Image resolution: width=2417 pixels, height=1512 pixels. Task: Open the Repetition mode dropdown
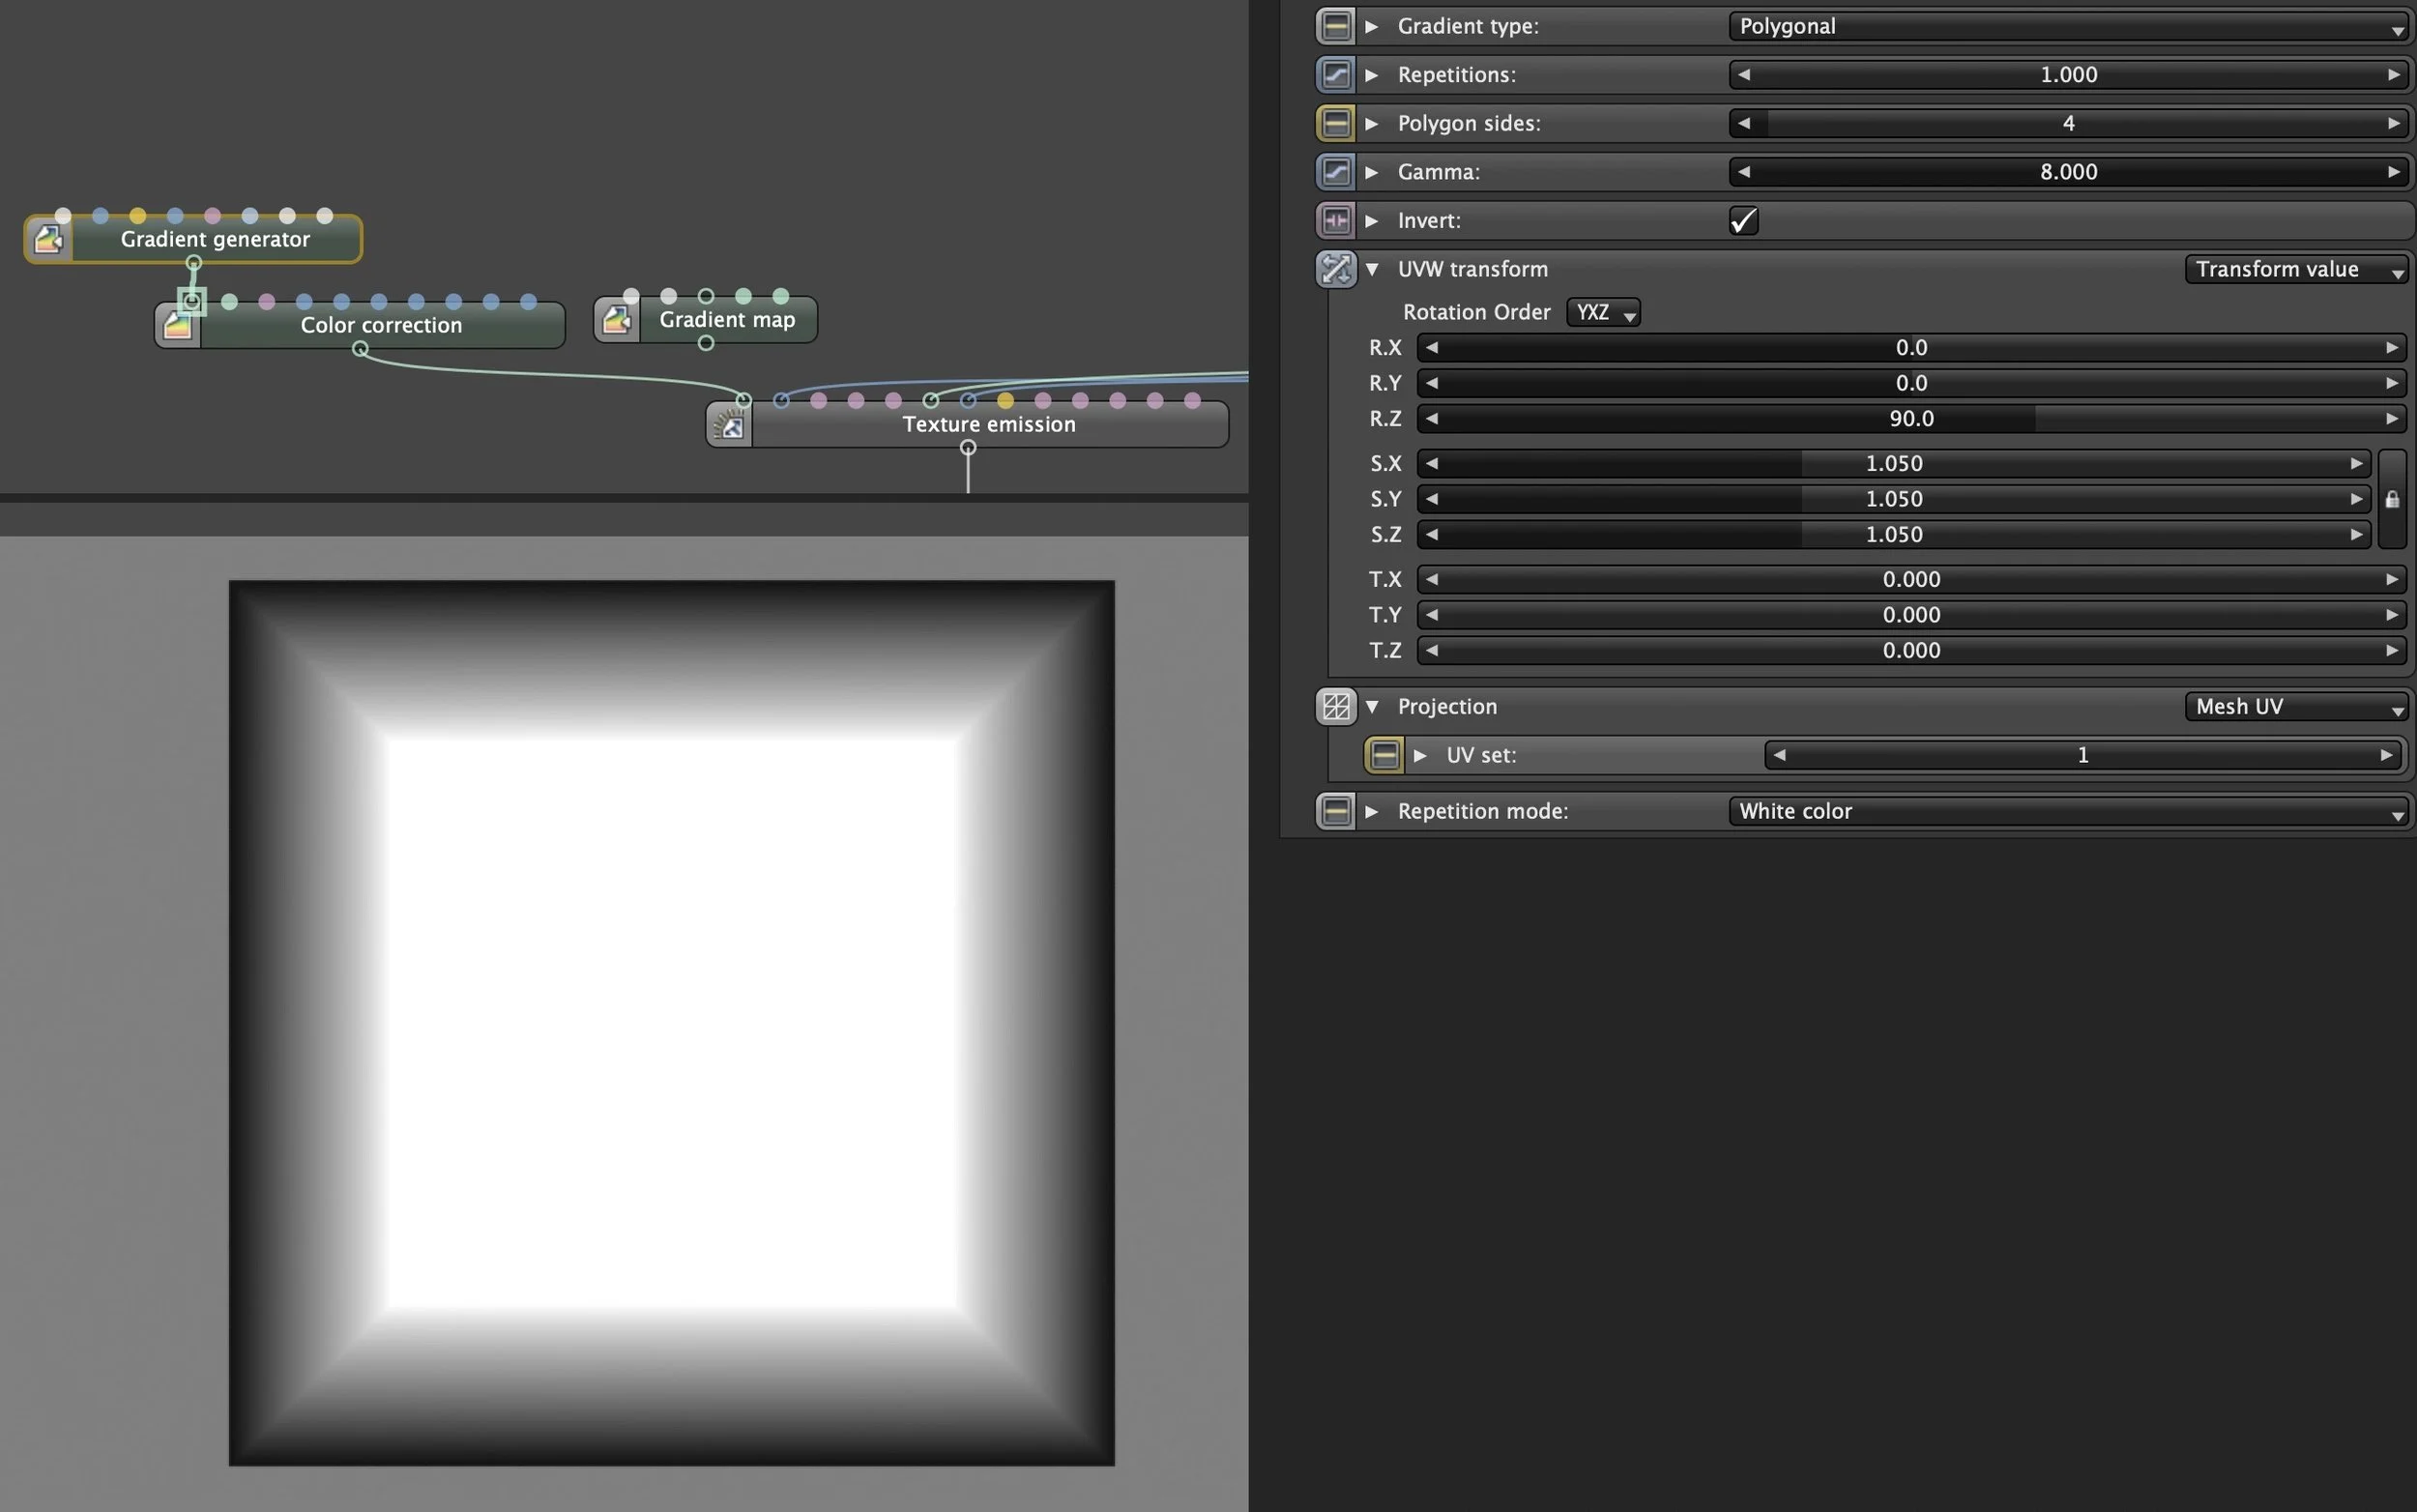[x=2067, y=811]
